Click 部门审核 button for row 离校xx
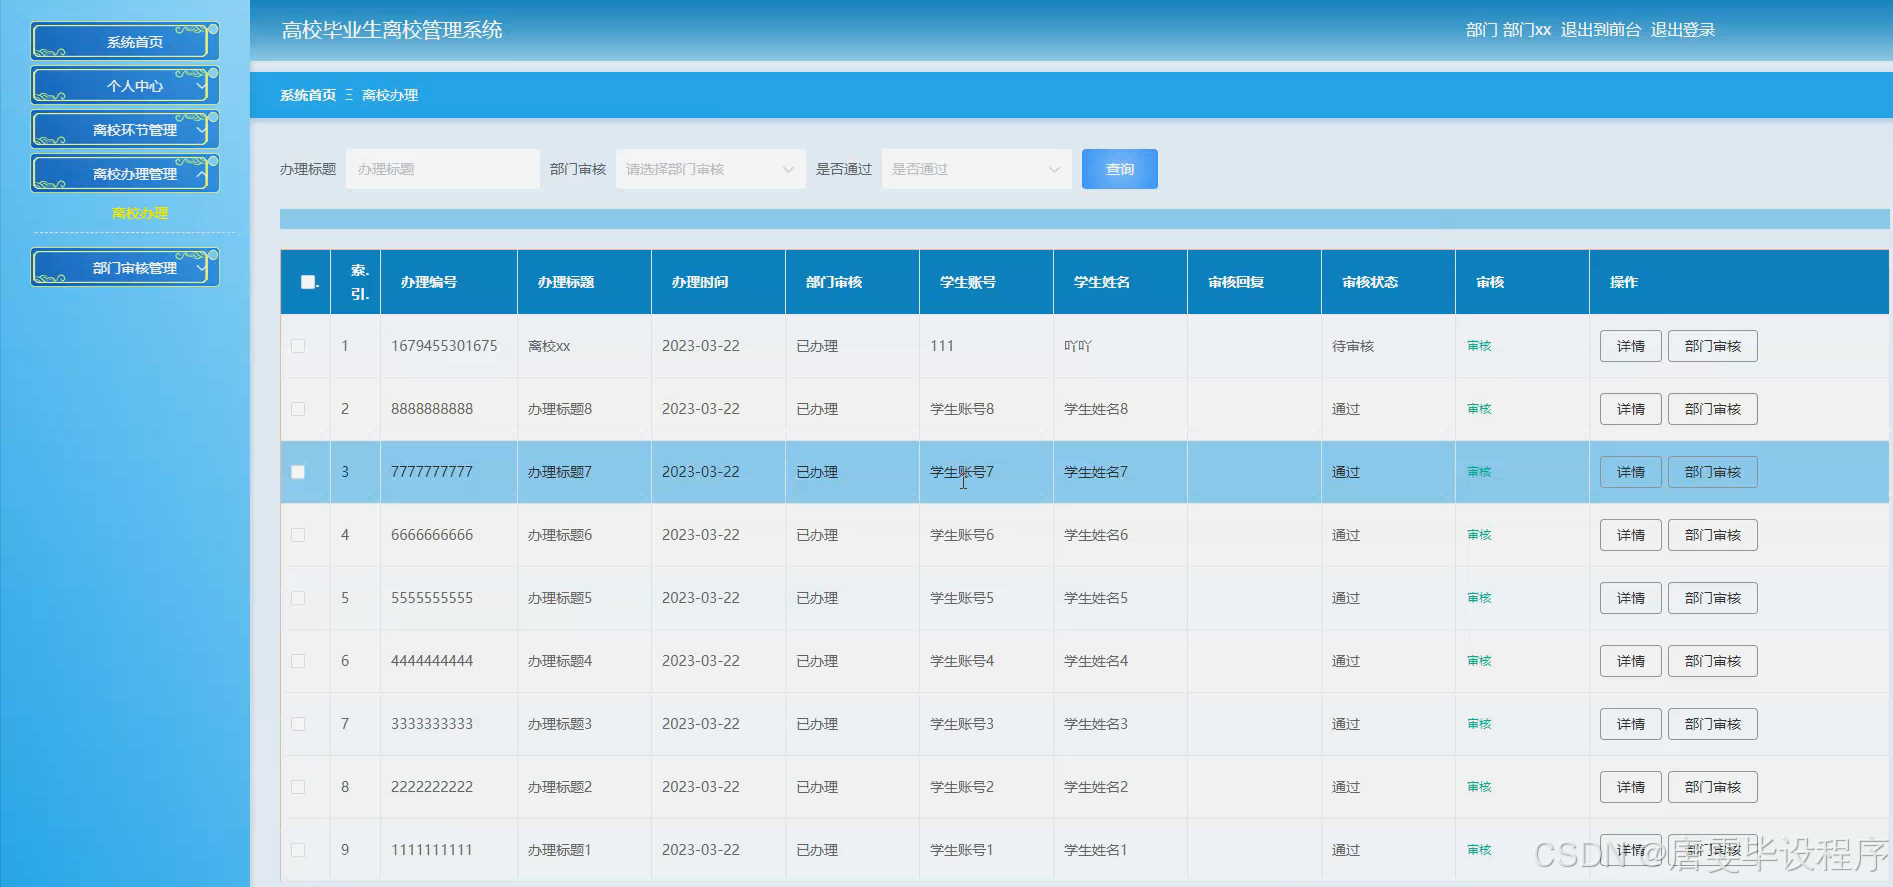Screen dimensions: 1893x887 tap(1713, 346)
